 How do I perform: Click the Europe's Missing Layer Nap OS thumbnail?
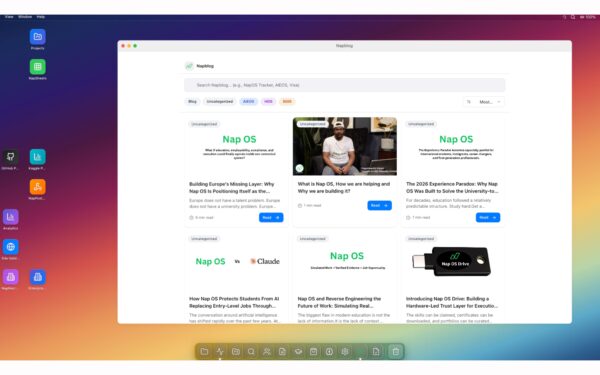click(236, 146)
